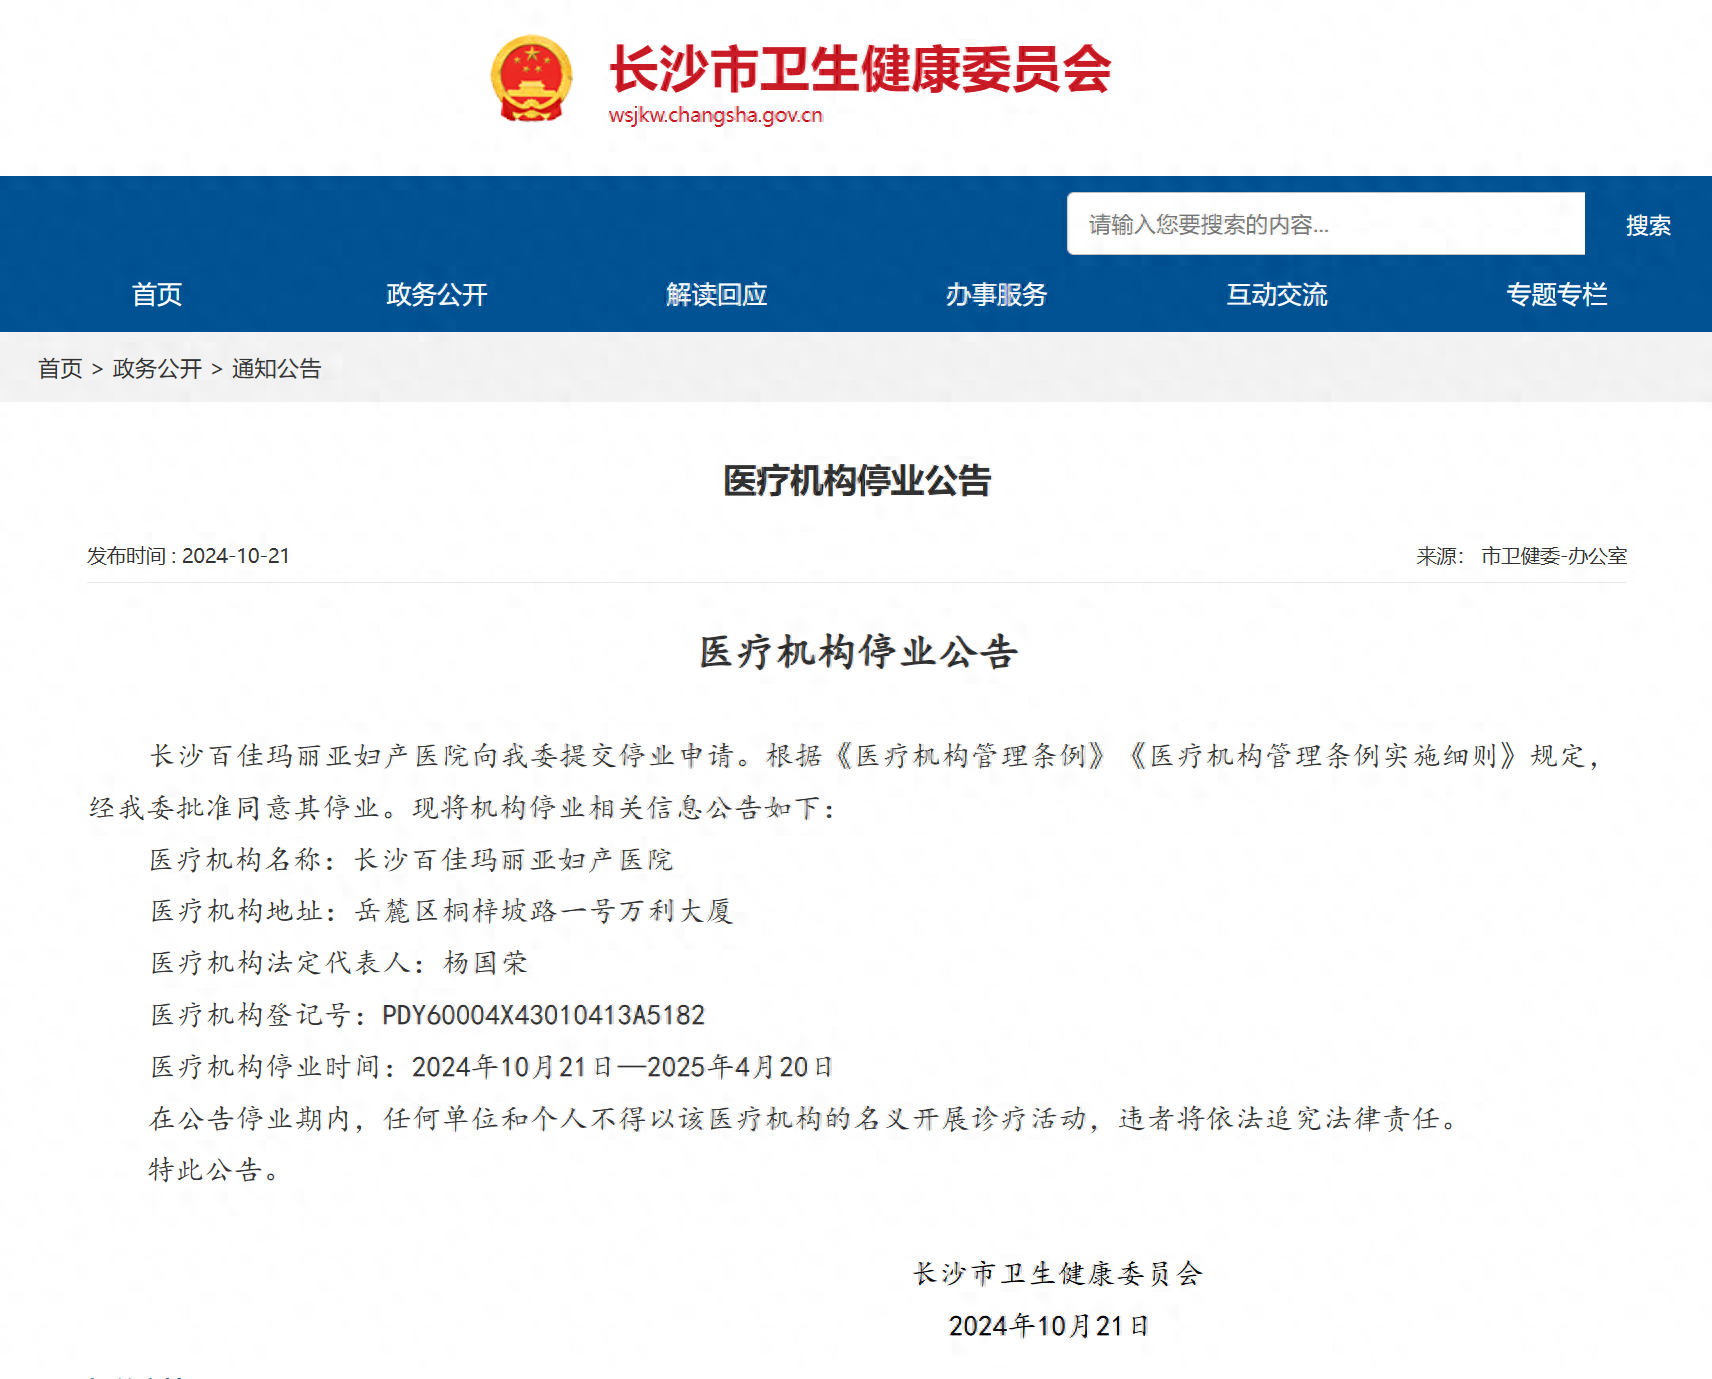Navigate to 互动交流 in the menu
Image resolution: width=1712 pixels, height=1379 pixels.
point(1277,295)
